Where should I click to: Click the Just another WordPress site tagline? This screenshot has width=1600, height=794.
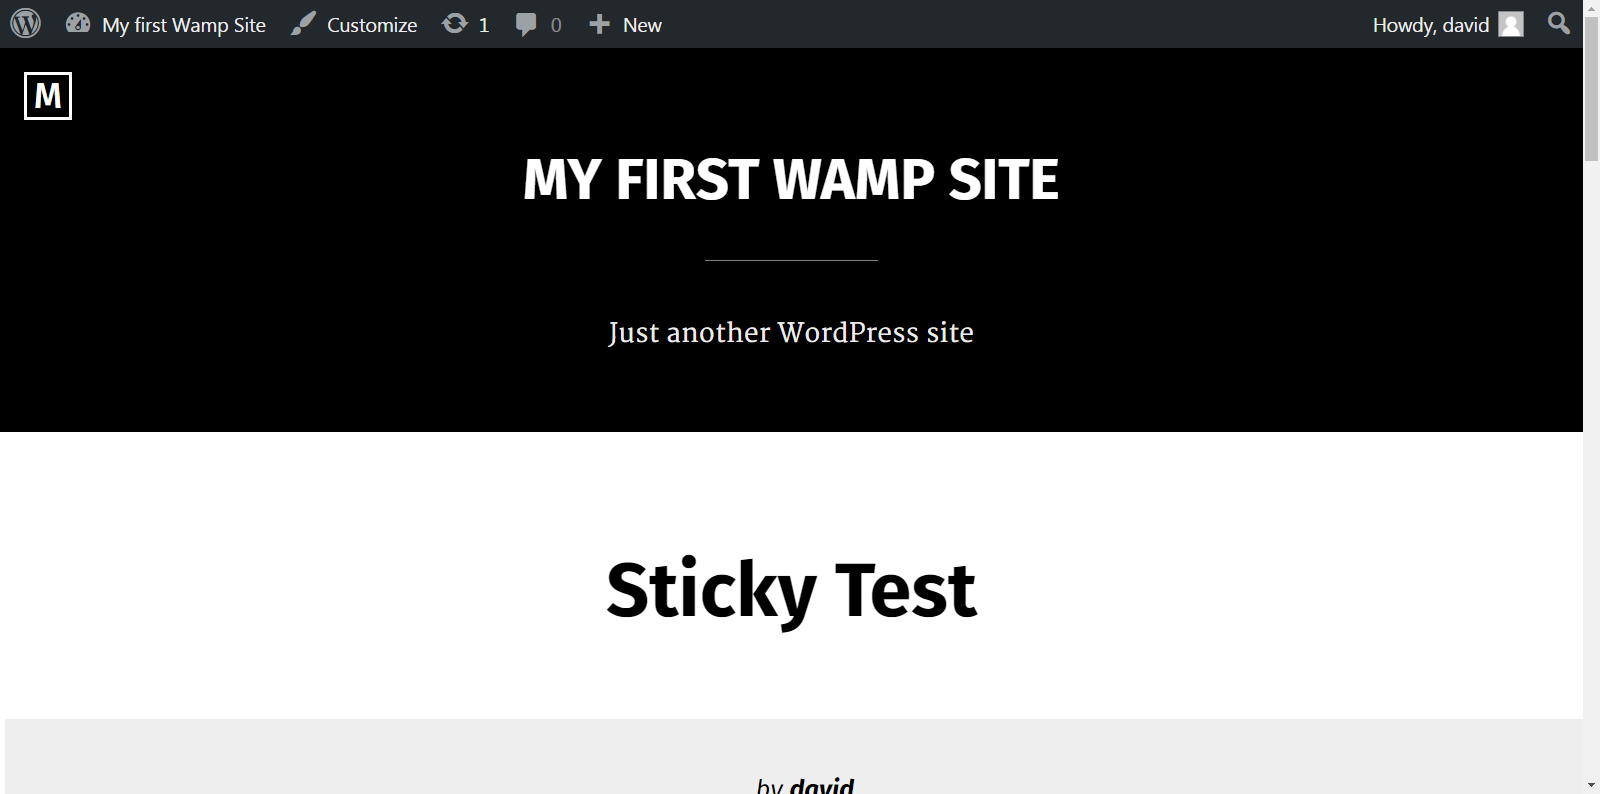(791, 332)
